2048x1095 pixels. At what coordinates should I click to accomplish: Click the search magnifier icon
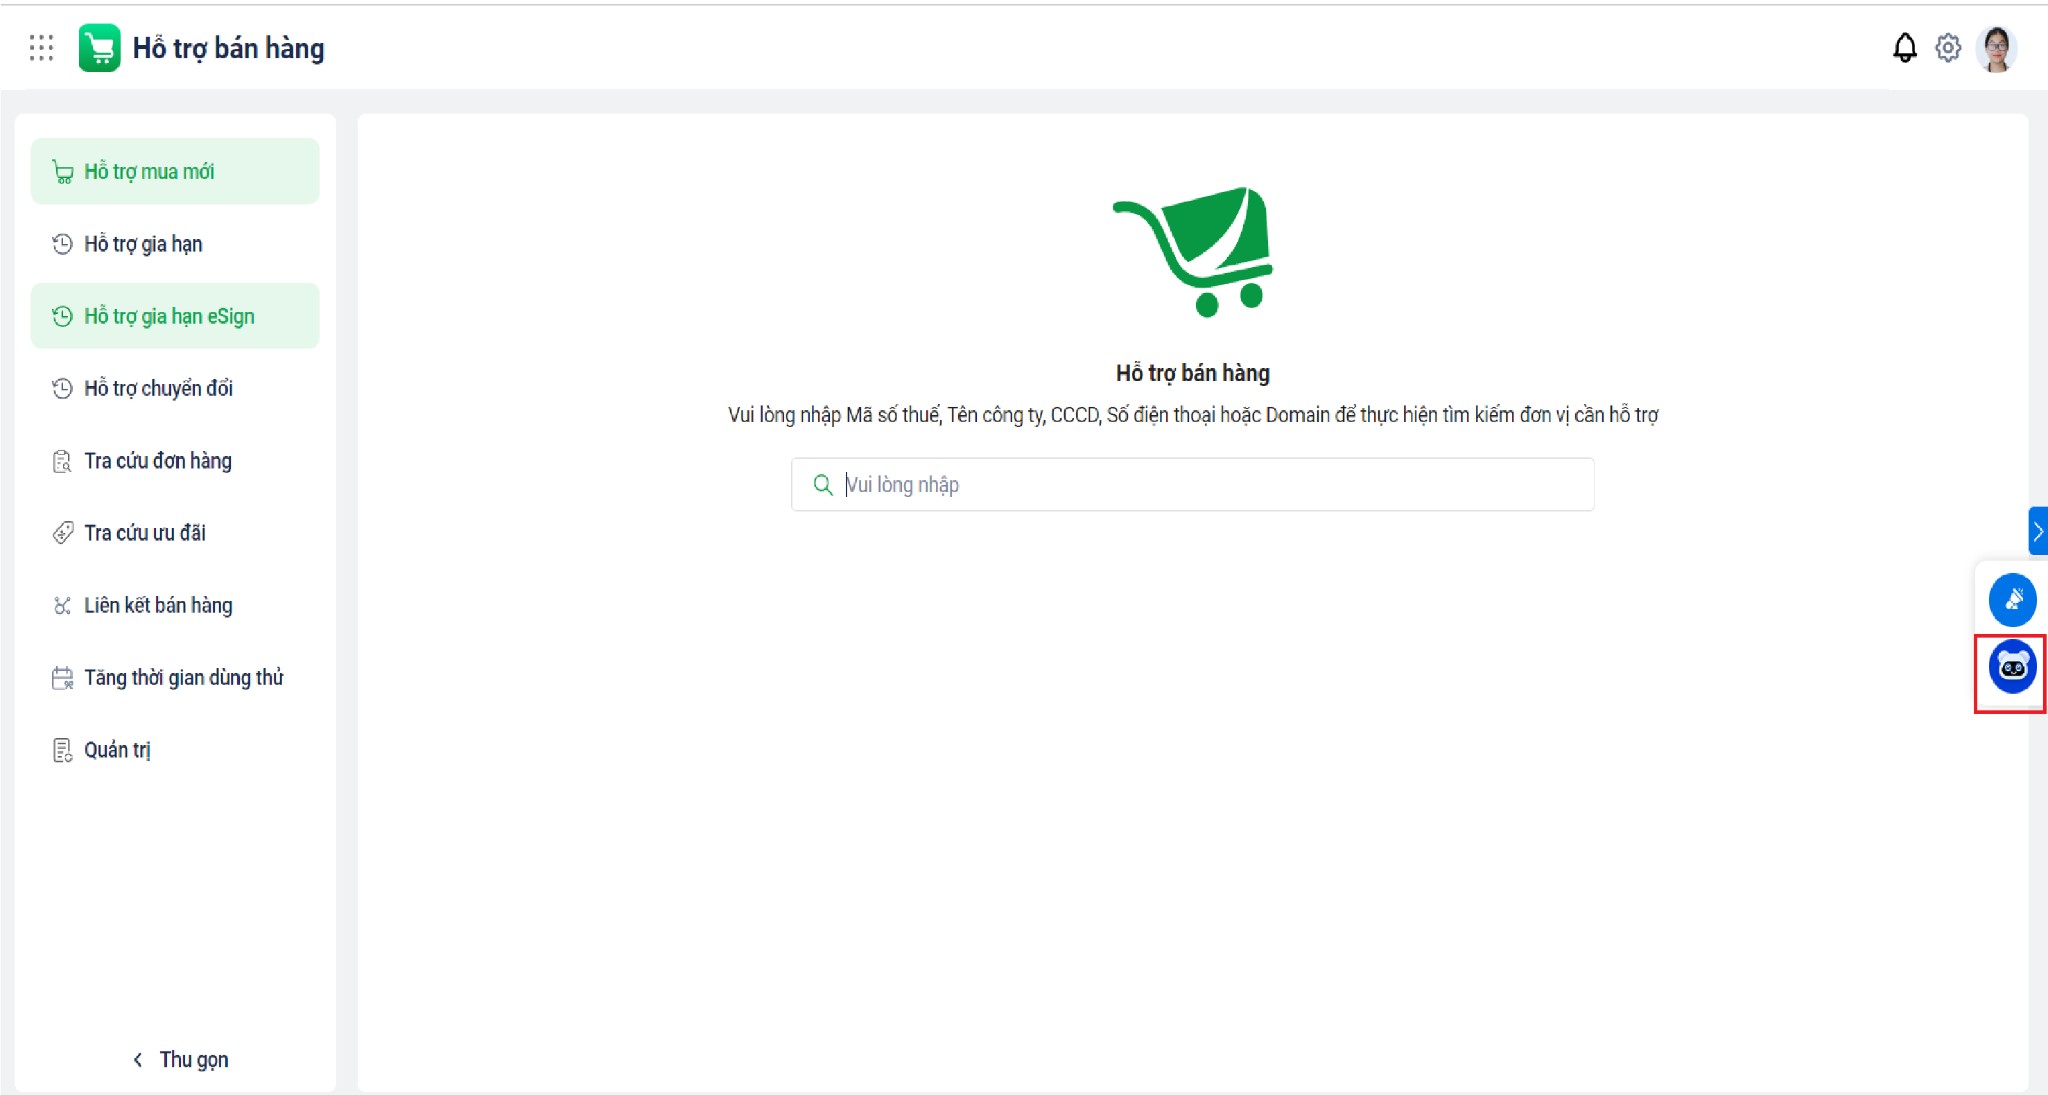[822, 485]
